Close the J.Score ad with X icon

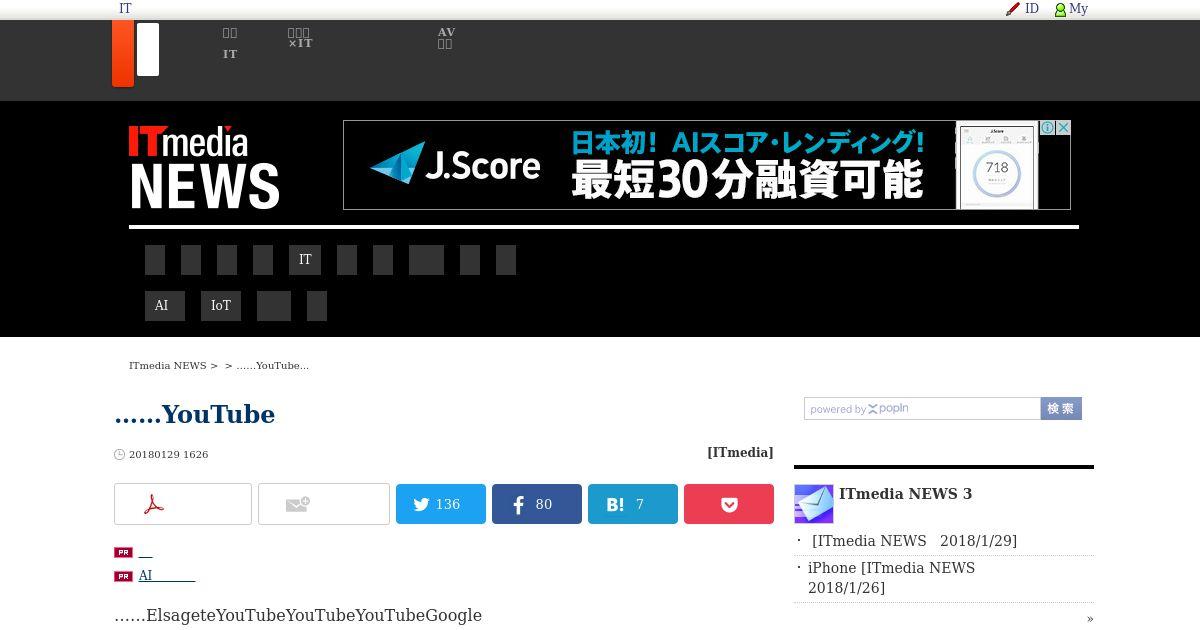point(1064,128)
